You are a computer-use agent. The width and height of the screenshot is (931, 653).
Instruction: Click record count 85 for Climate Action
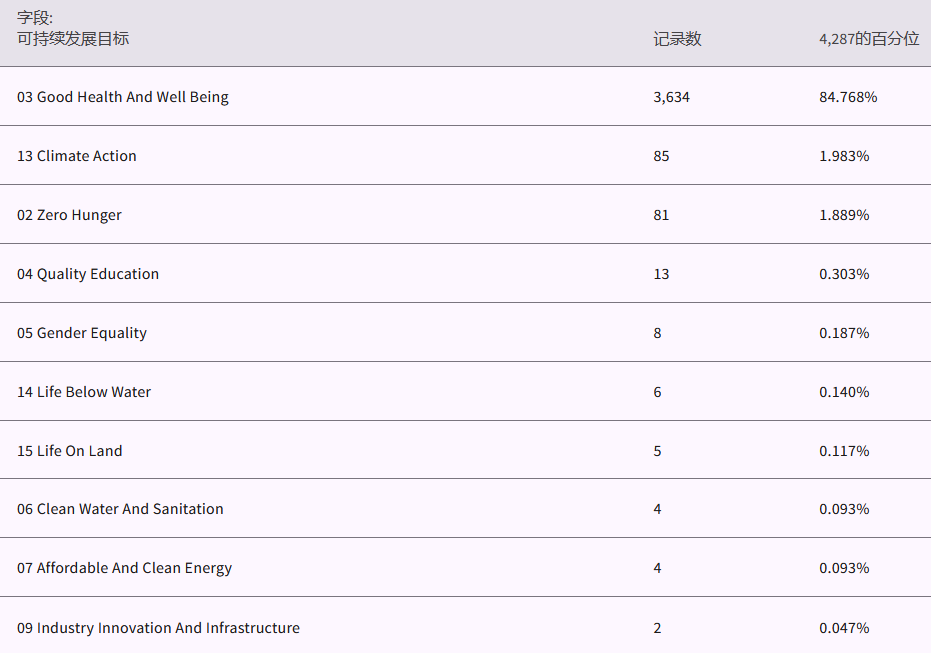click(661, 156)
